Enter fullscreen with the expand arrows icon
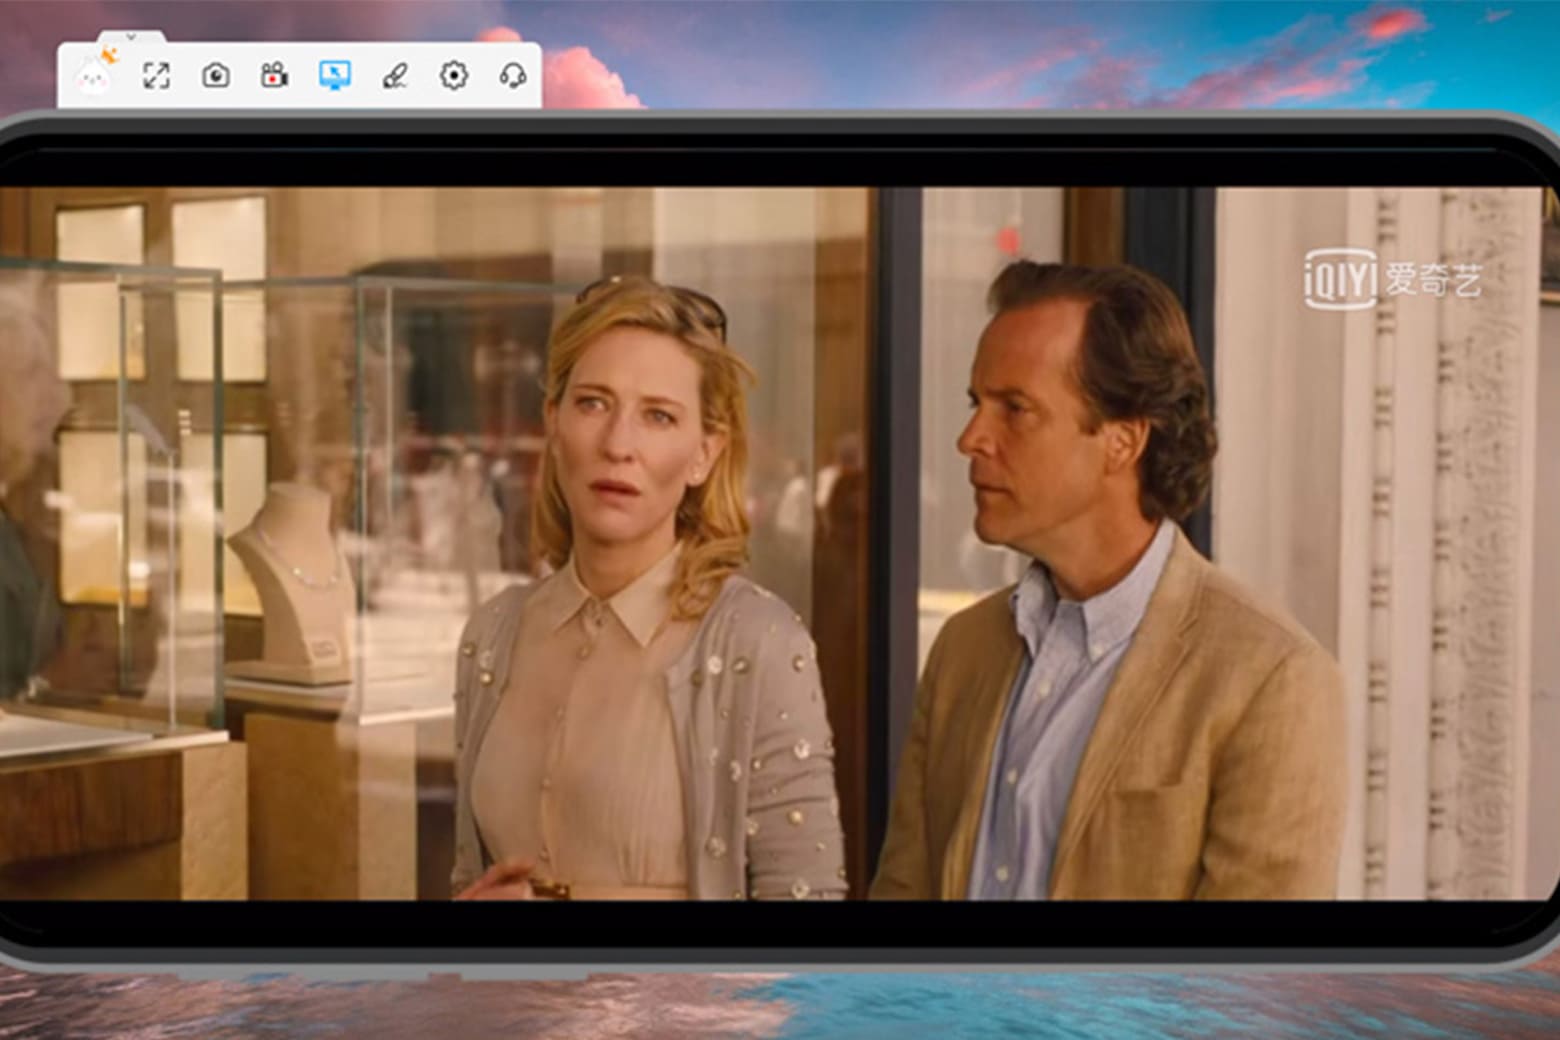The height and width of the screenshot is (1040, 1560). pyautogui.click(x=156, y=75)
